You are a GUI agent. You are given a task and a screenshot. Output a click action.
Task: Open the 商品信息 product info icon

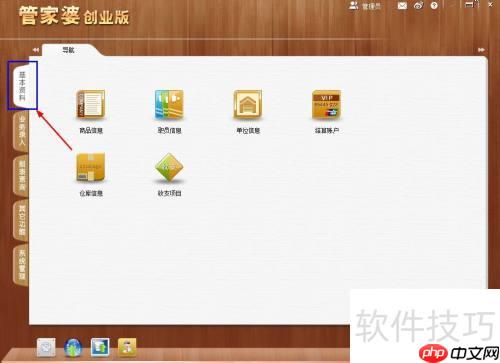pos(91,105)
